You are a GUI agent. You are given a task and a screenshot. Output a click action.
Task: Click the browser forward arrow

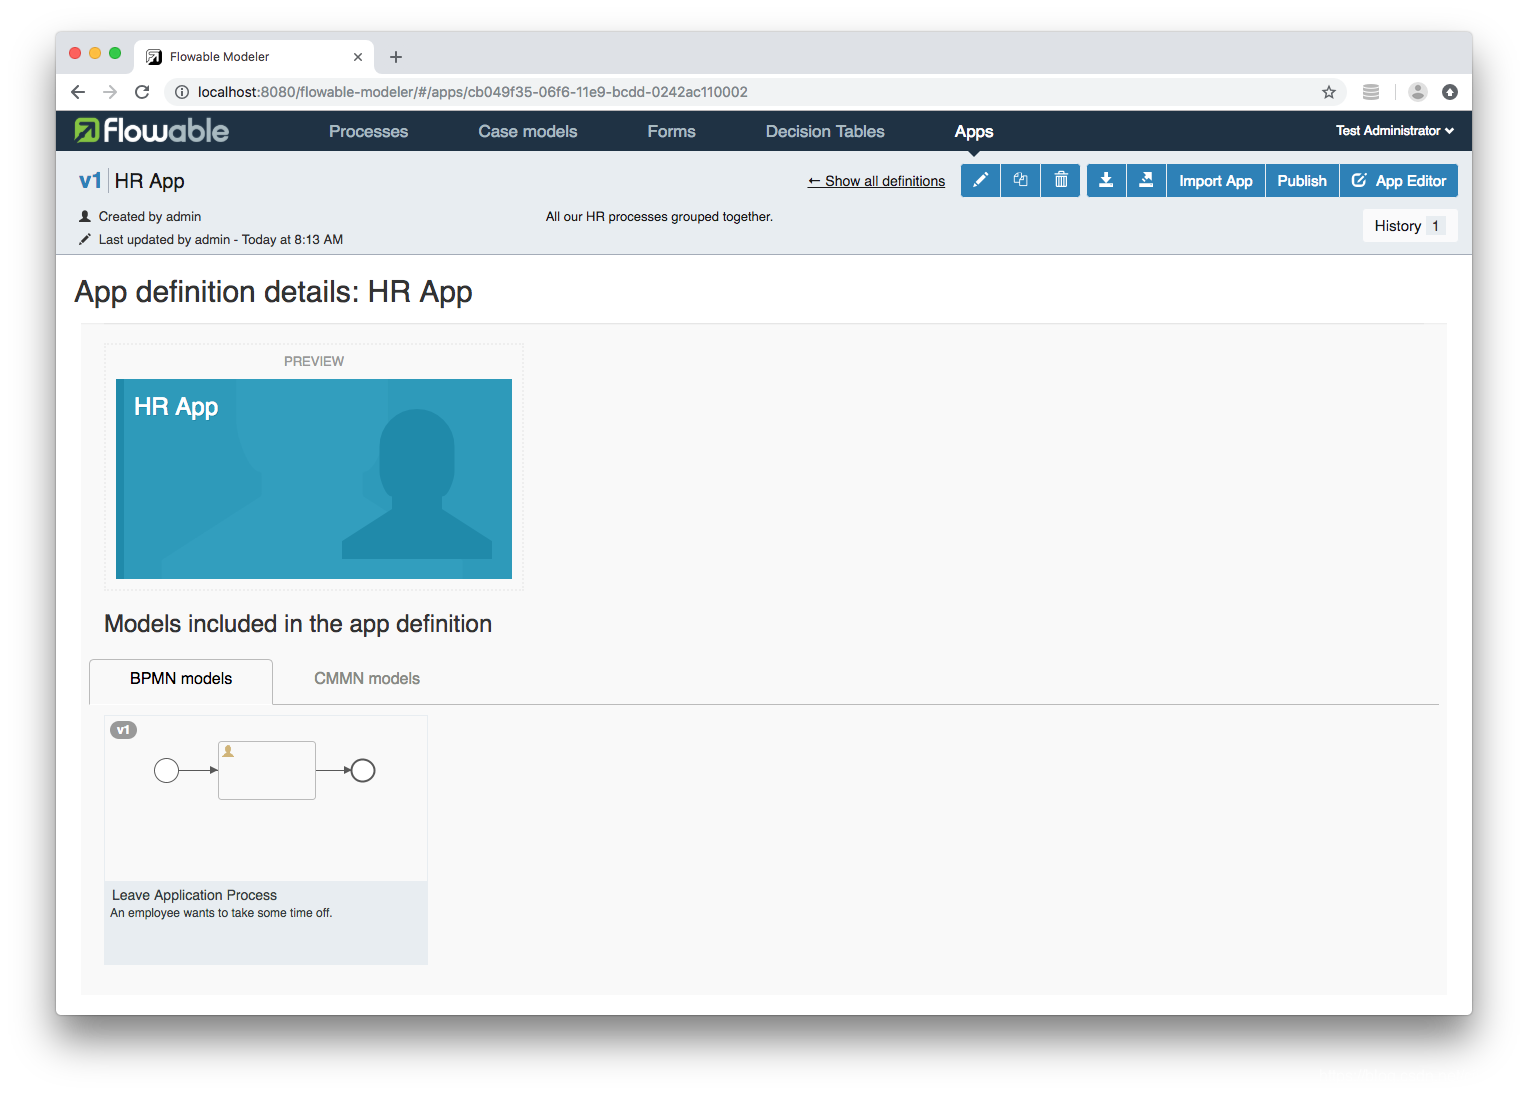(110, 92)
